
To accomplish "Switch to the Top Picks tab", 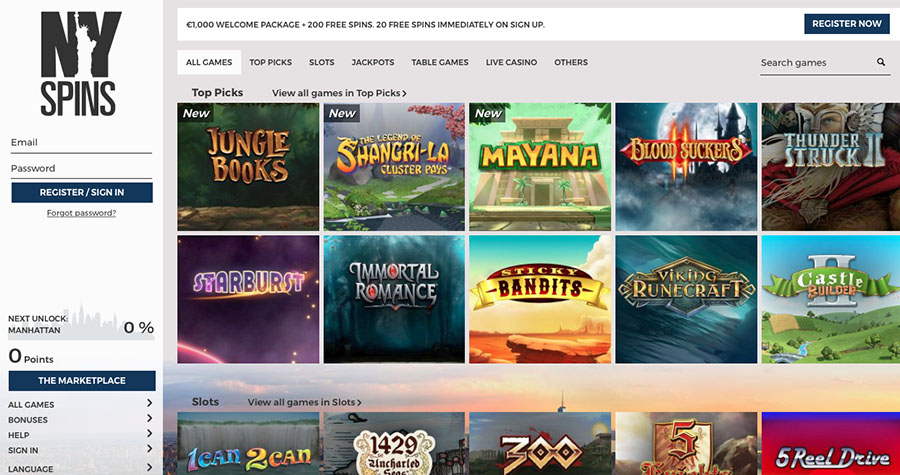I will click(270, 62).
